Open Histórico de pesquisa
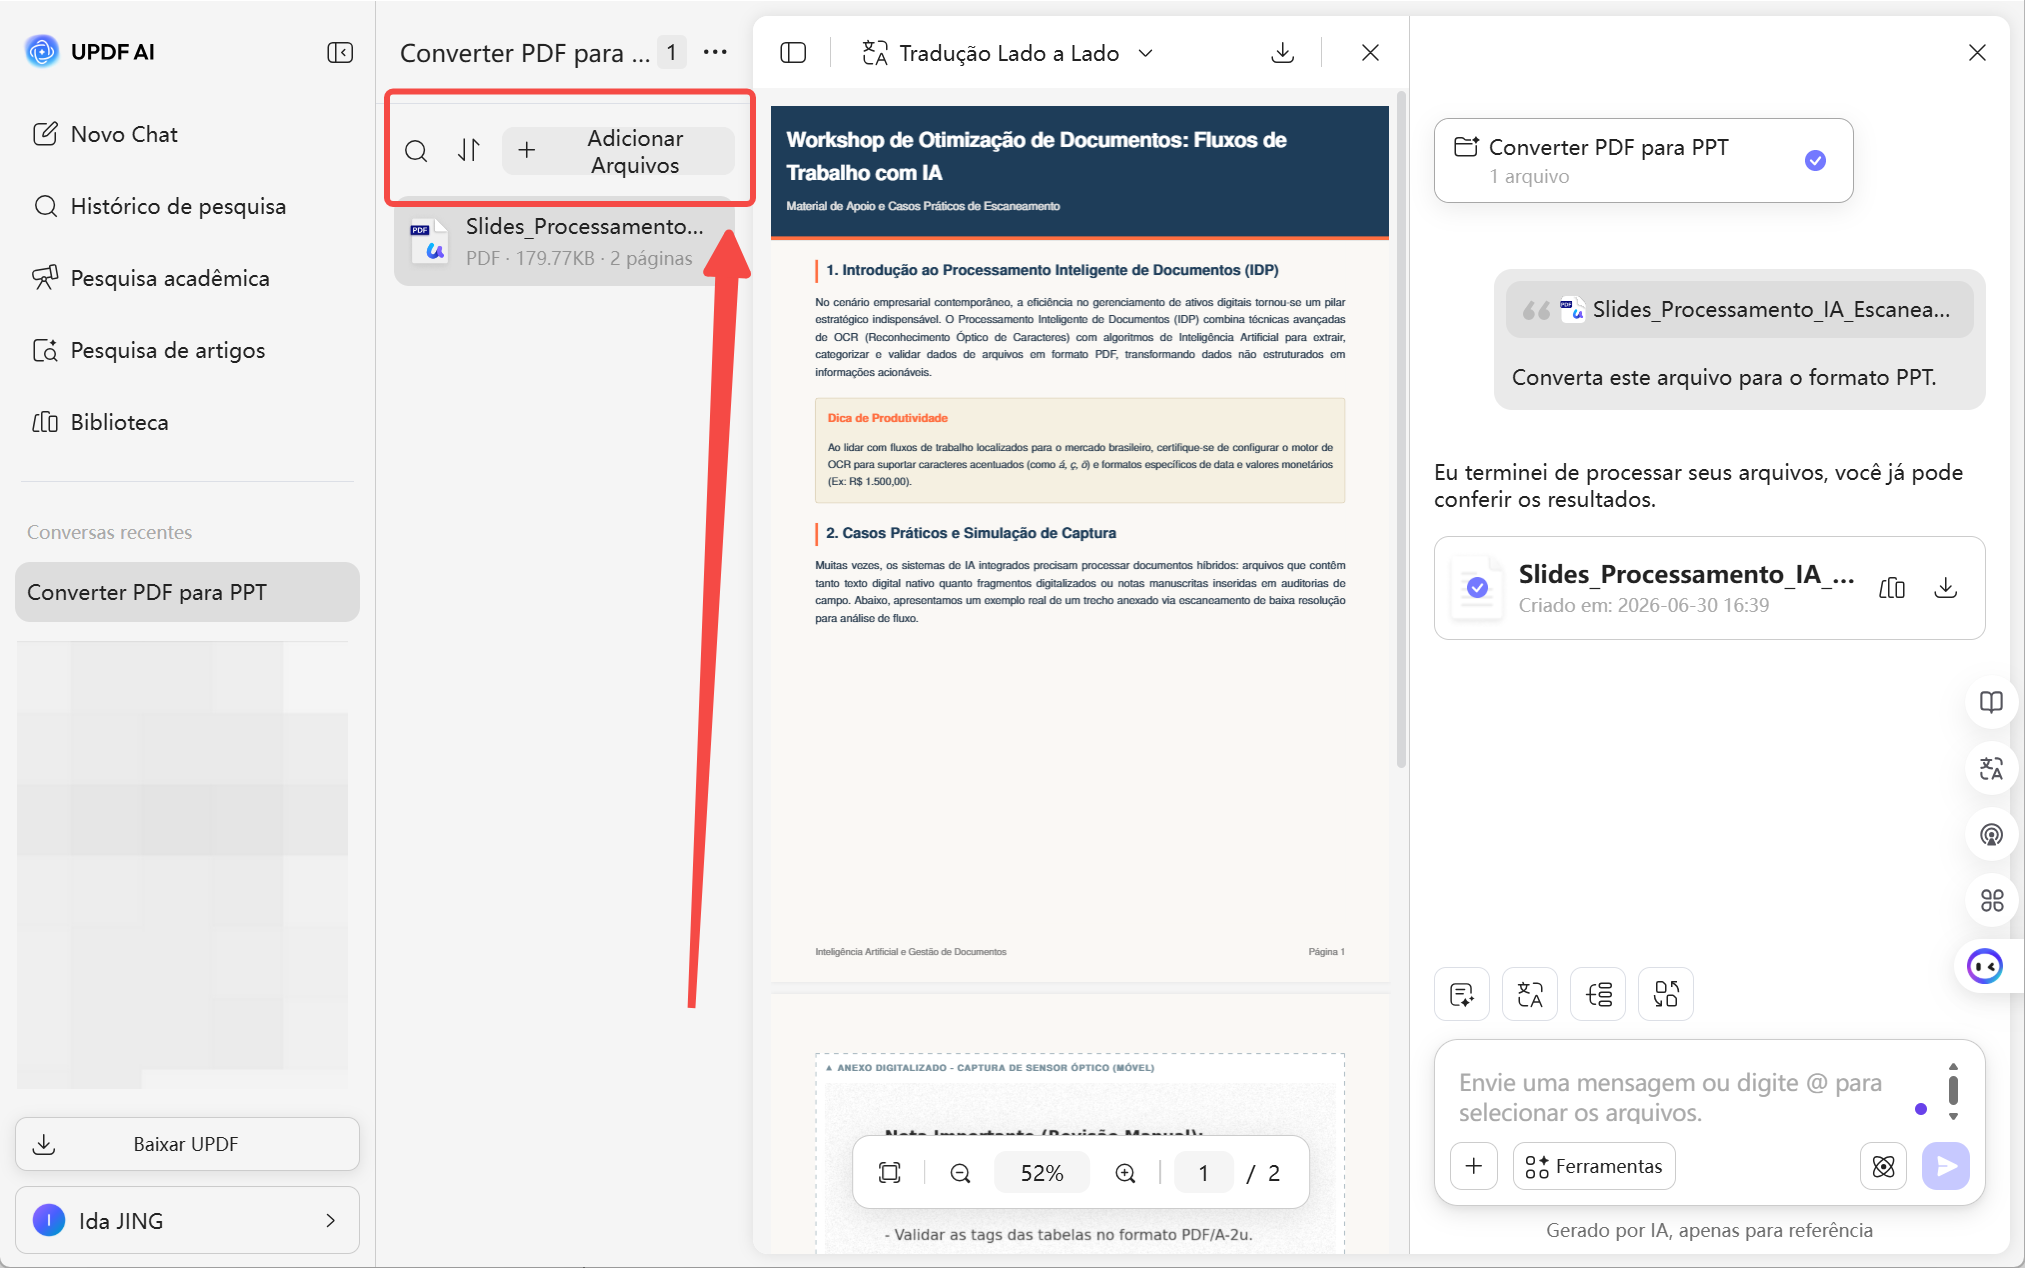The width and height of the screenshot is (2025, 1268). point(159,206)
